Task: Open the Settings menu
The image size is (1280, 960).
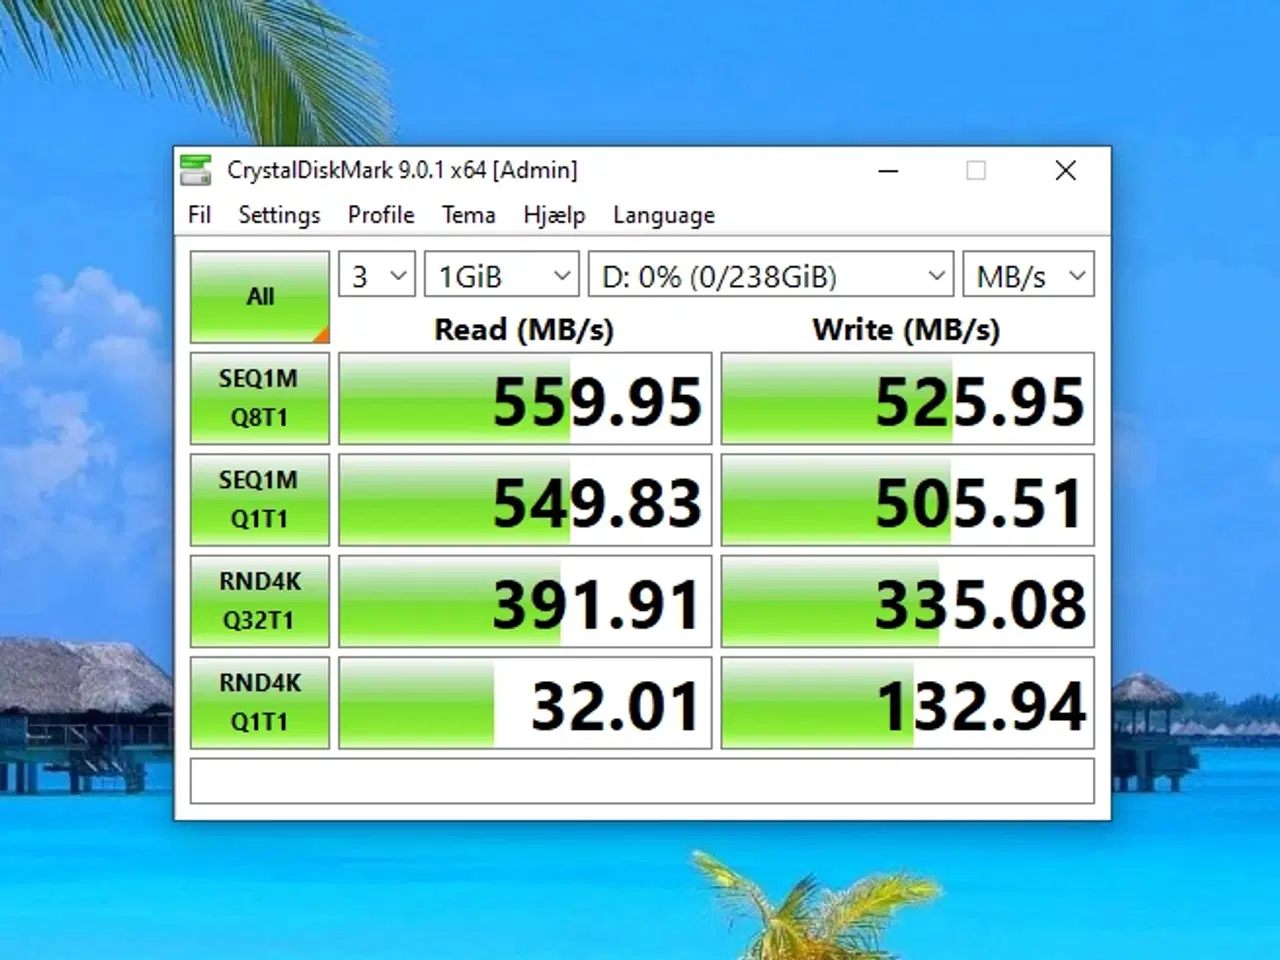Action: 279,215
